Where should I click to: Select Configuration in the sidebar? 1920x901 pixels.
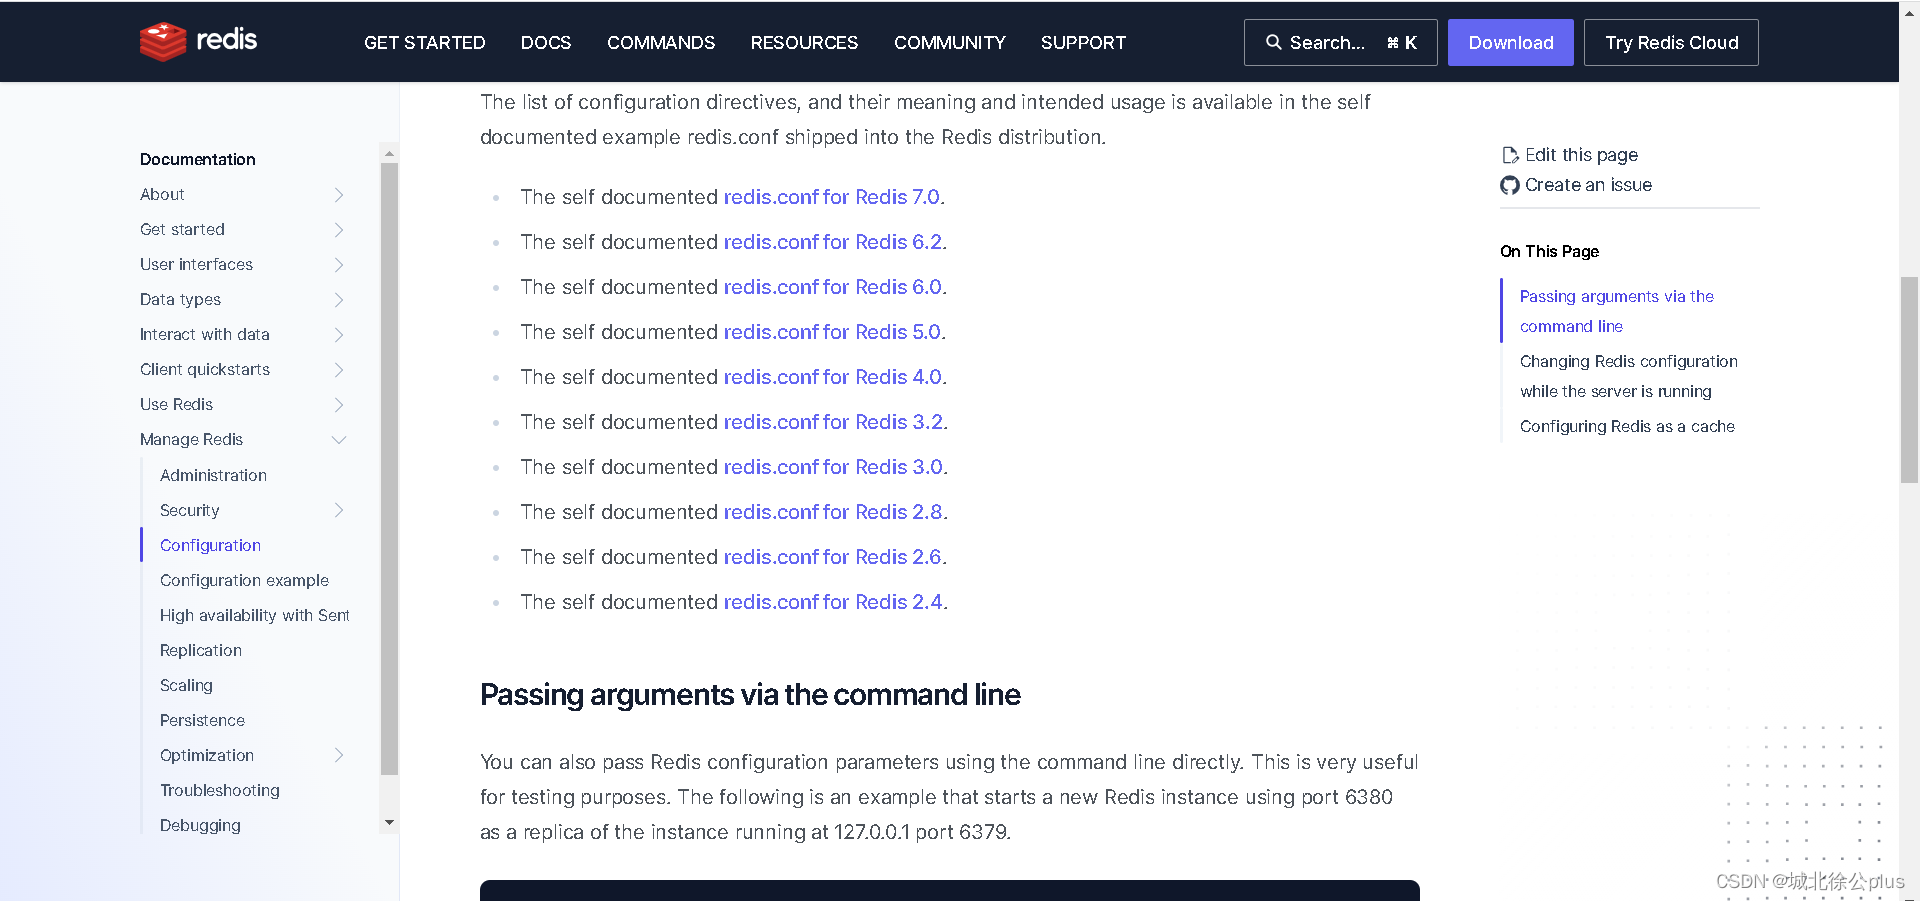click(x=210, y=545)
